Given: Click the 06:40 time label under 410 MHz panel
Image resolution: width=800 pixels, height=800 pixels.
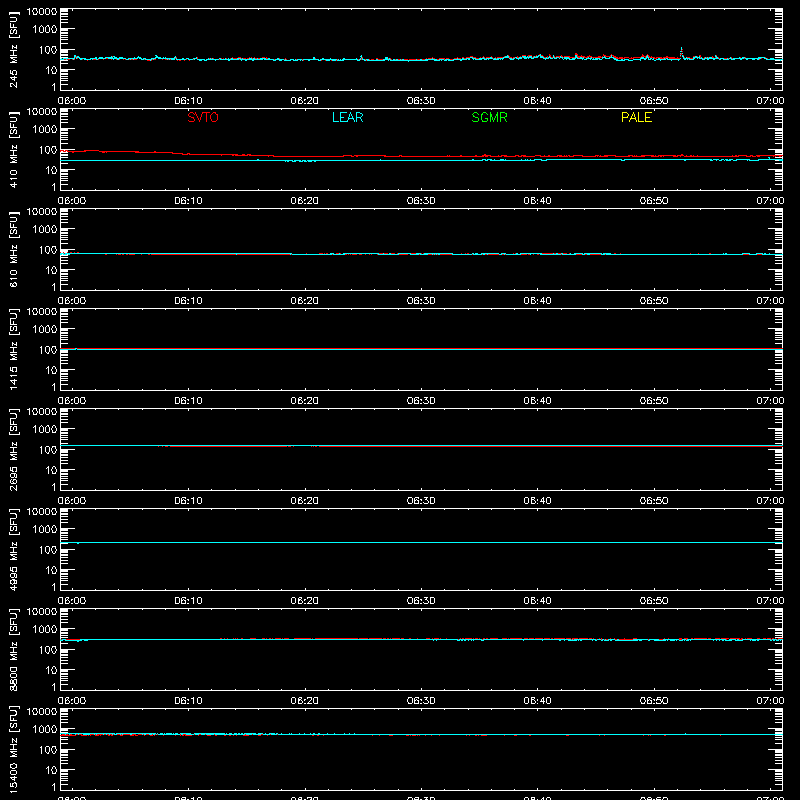Looking at the screenshot, I should coord(537,201).
